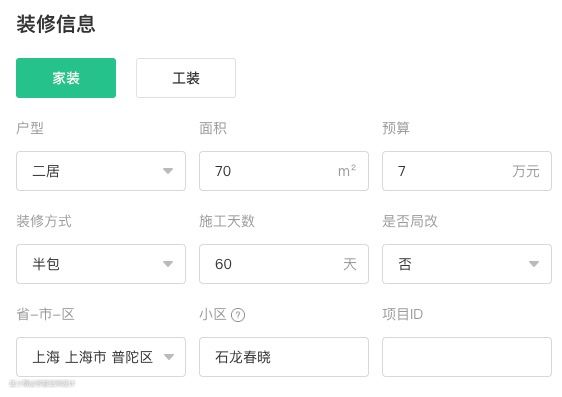This screenshot has height=397, width=562.
Task: Expand the 装修方式 dropdown showing 半包
Action: coord(101,264)
